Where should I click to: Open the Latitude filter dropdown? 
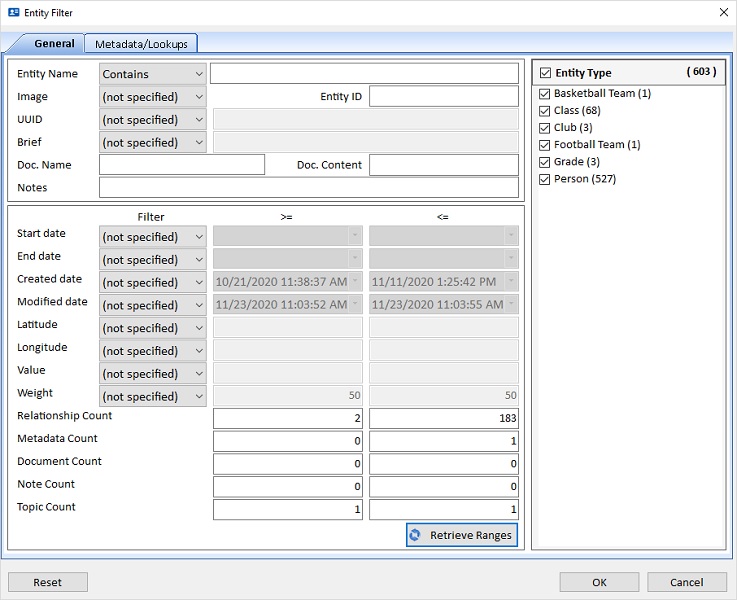[x=153, y=328]
